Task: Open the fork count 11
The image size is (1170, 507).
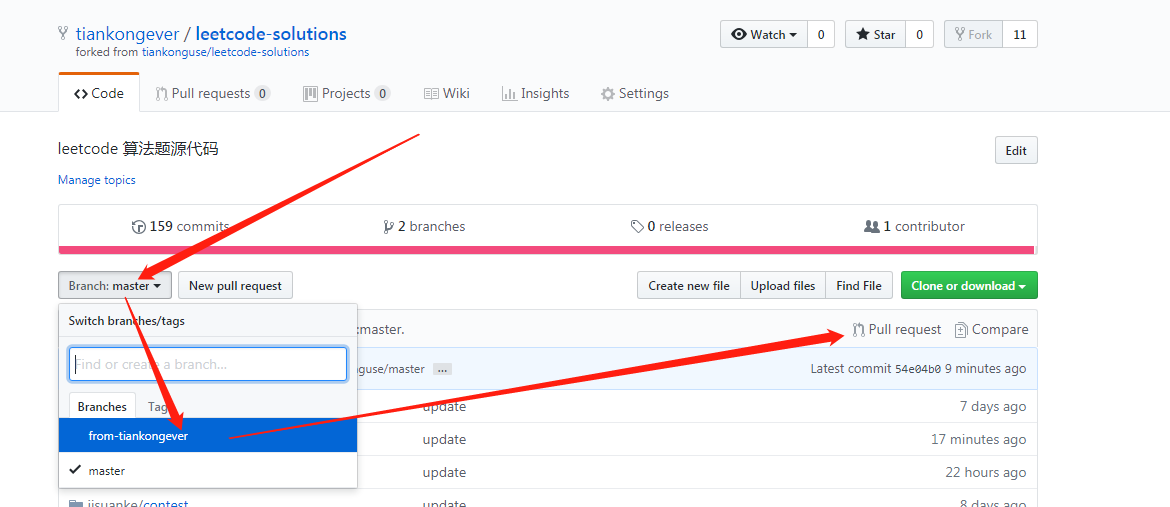Action: tap(1020, 34)
